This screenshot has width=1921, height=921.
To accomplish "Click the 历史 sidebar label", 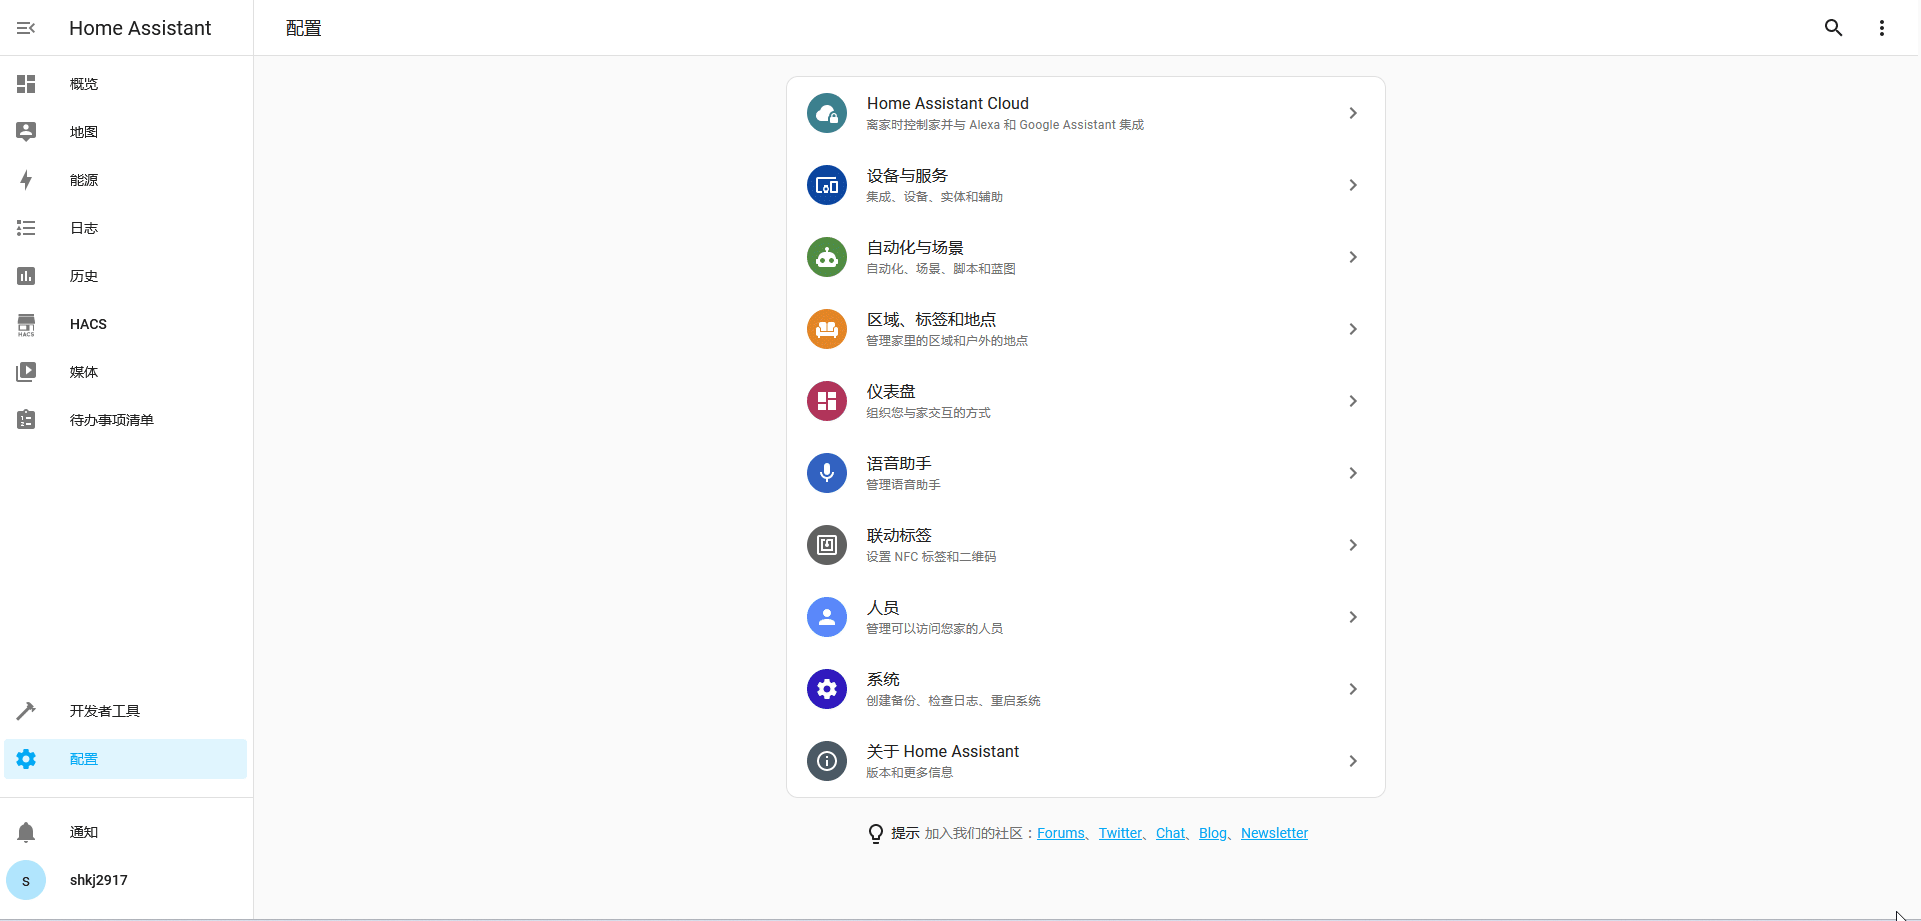I will click(84, 276).
